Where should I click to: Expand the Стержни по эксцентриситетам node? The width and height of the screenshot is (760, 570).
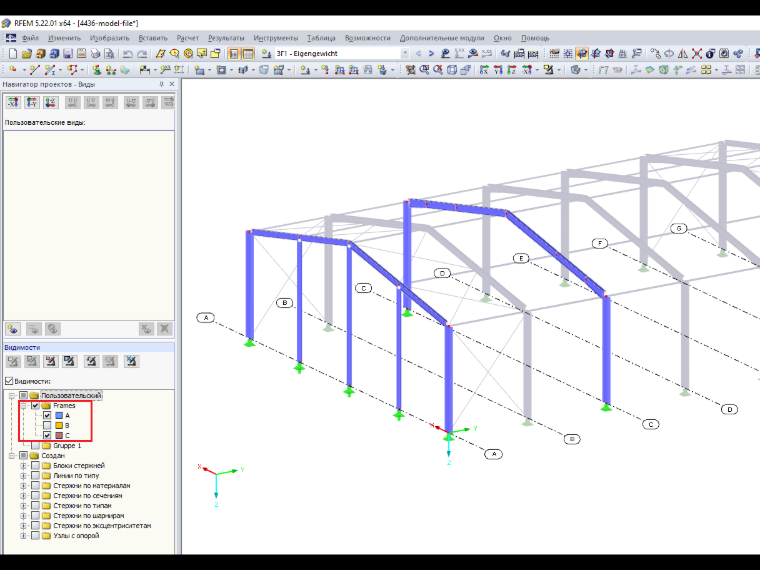(x=23, y=525)
